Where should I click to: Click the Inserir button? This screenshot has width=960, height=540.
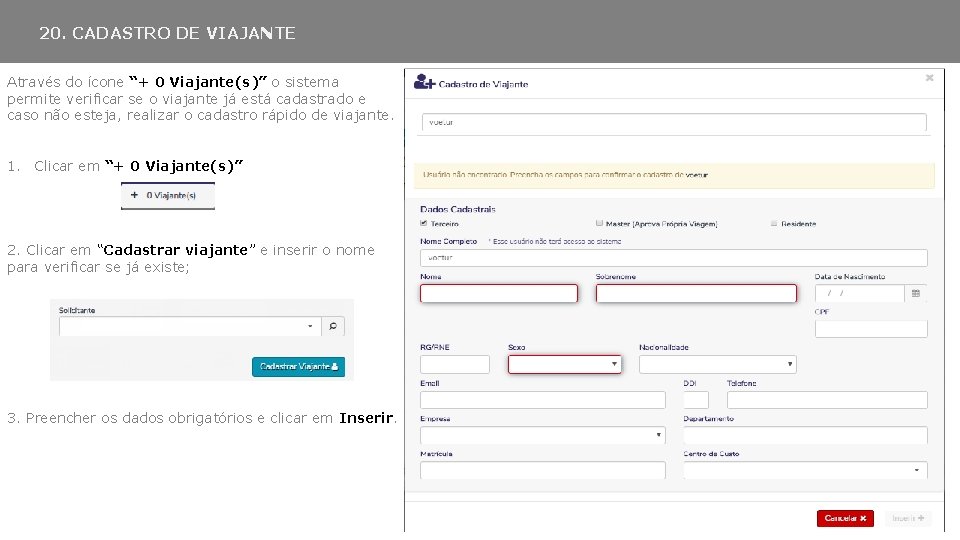[907, 518]
